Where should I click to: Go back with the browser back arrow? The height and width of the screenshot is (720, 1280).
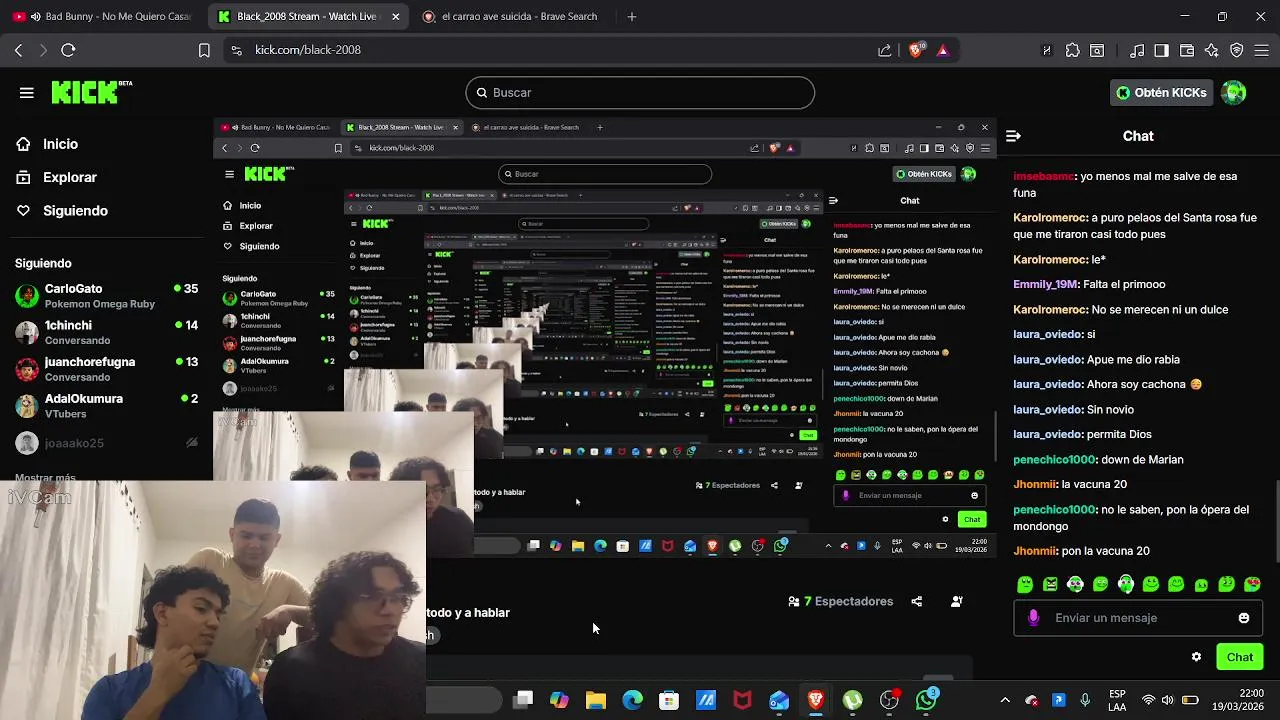19,50
